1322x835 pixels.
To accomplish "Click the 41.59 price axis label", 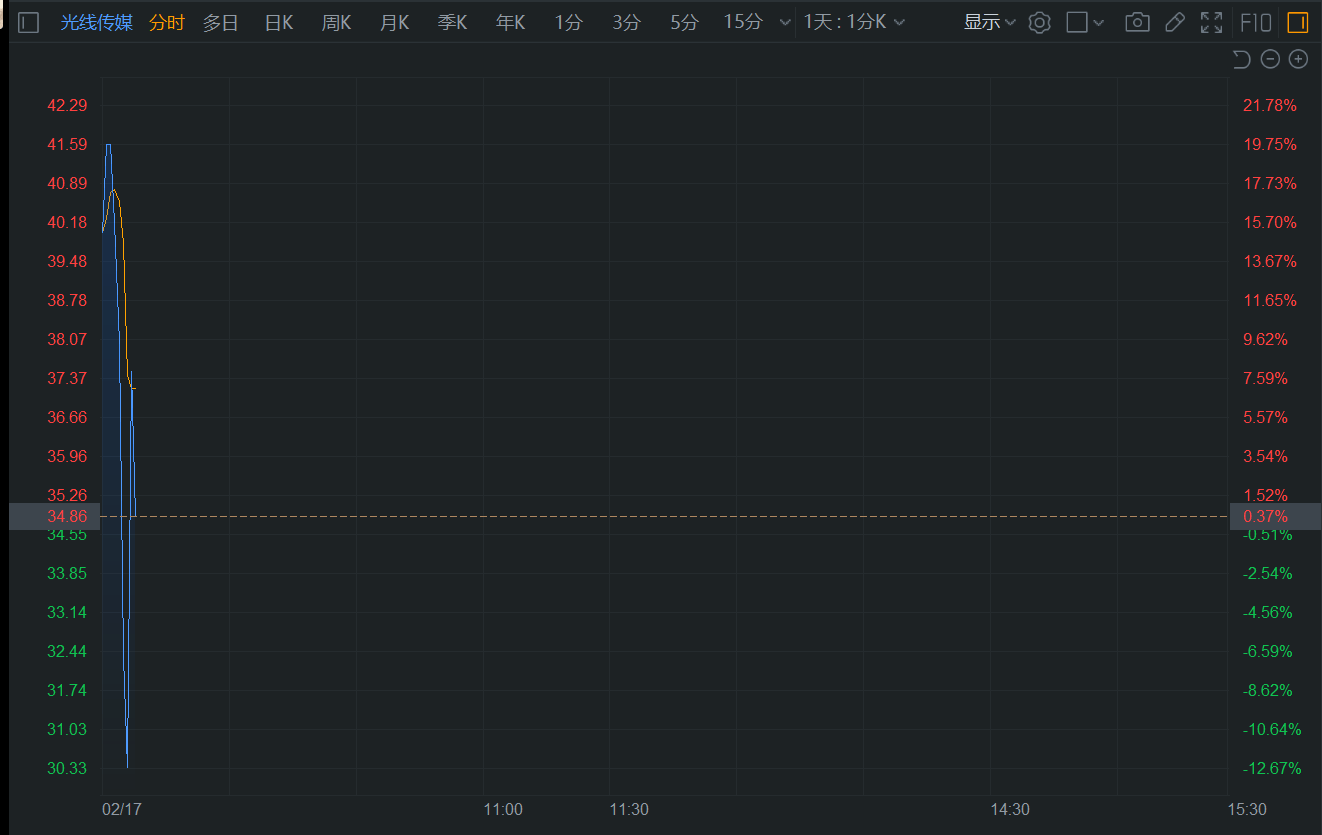I will (67, 144).
